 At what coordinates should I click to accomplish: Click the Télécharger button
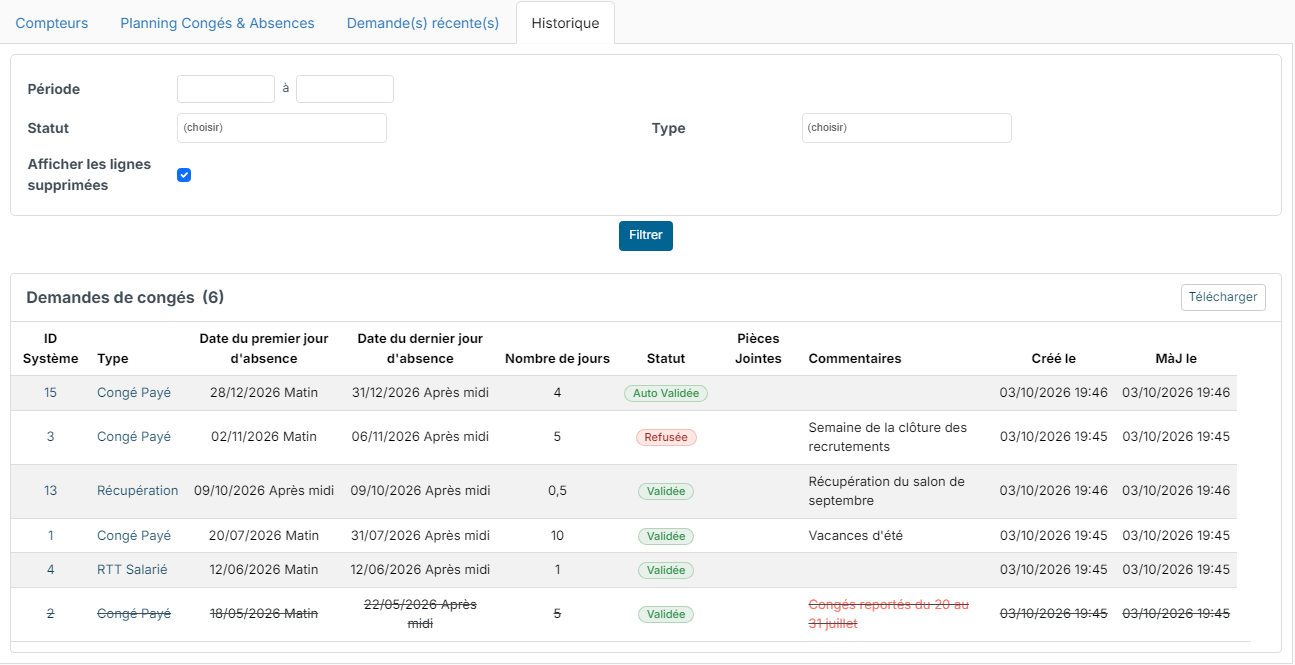1223,297
